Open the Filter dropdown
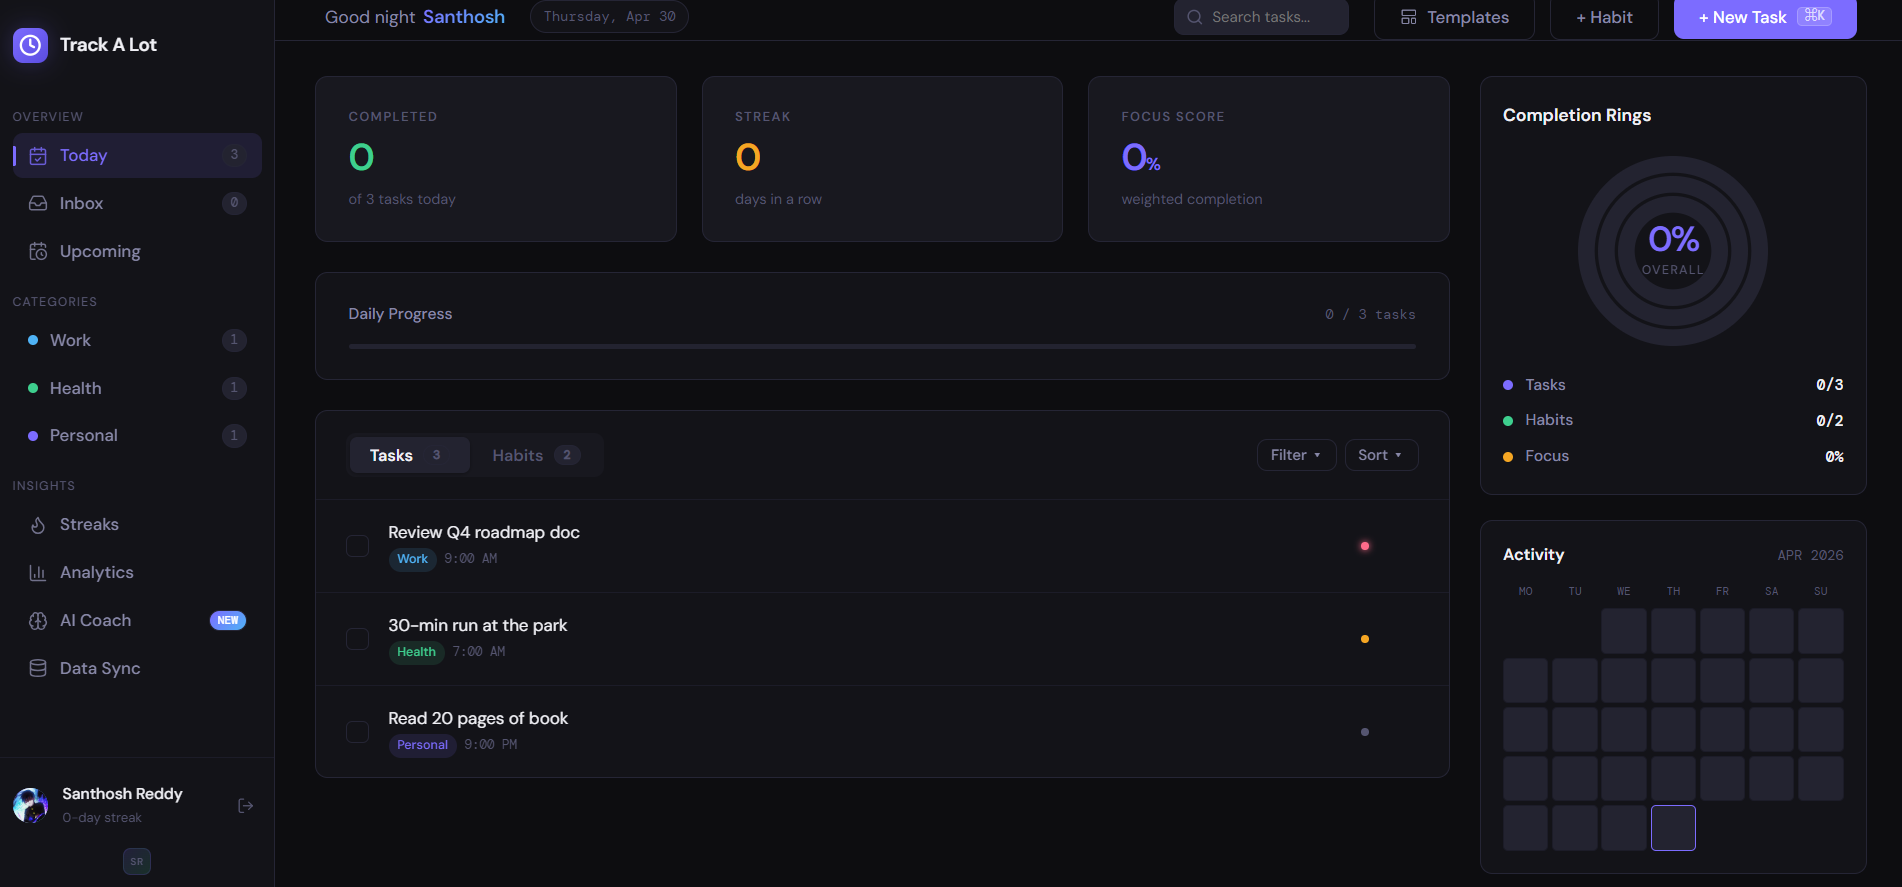Screen dimensions: 1902x887 [x=1296, y=455]
